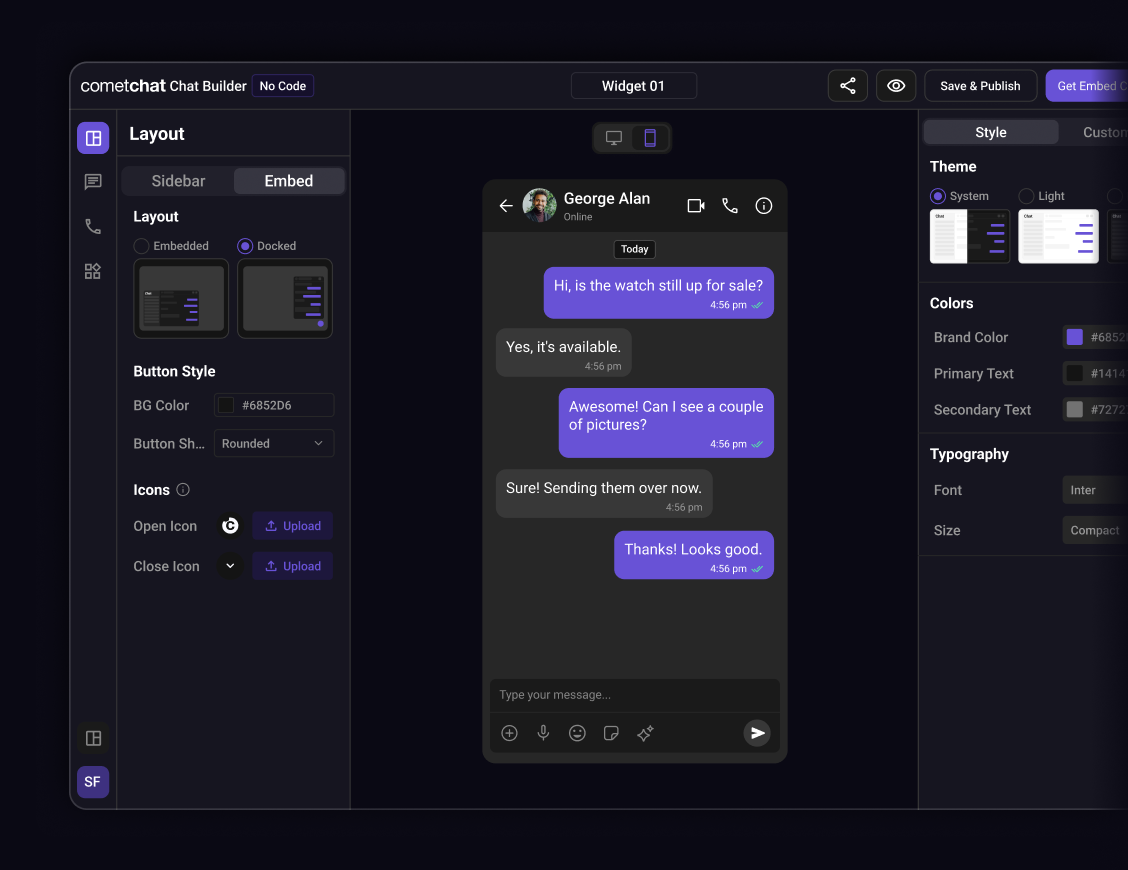Click the Icons info tooltip icon
Image resolution: width=1128 pixels, height=870 pixels.
click(183, 490)
